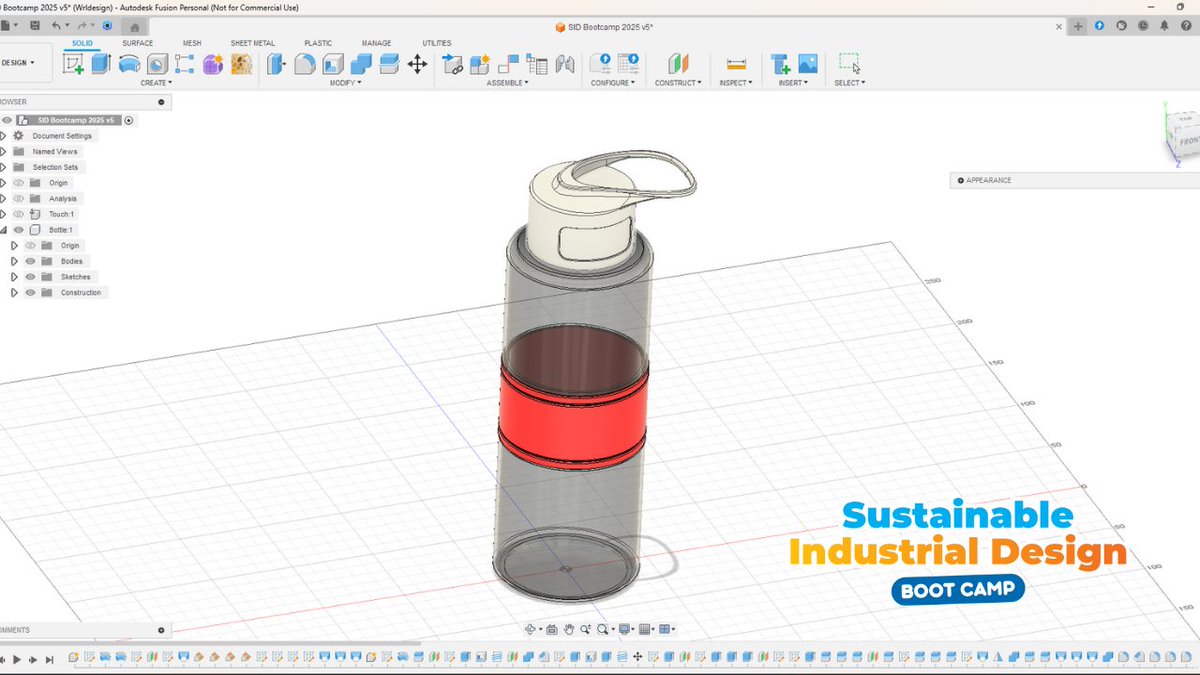Select the Fillet tool in the Modify section
Viewport: 1200px width, 675px height.
(x=305, y=63)
